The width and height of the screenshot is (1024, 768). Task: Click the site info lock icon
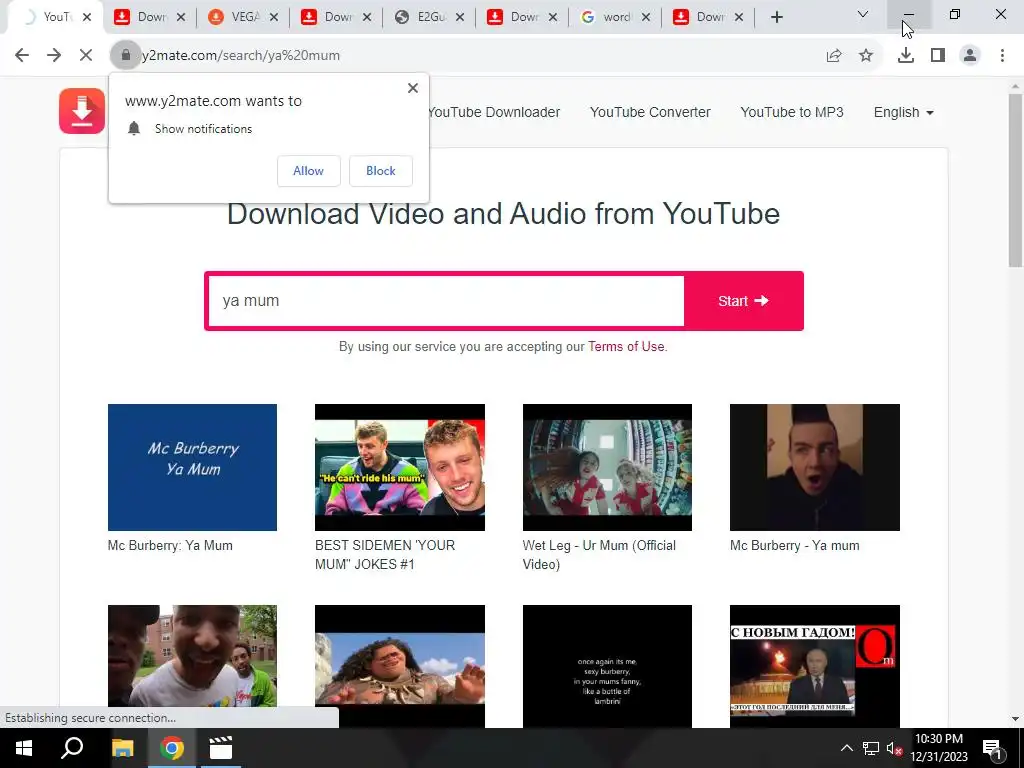click(126, 56)
